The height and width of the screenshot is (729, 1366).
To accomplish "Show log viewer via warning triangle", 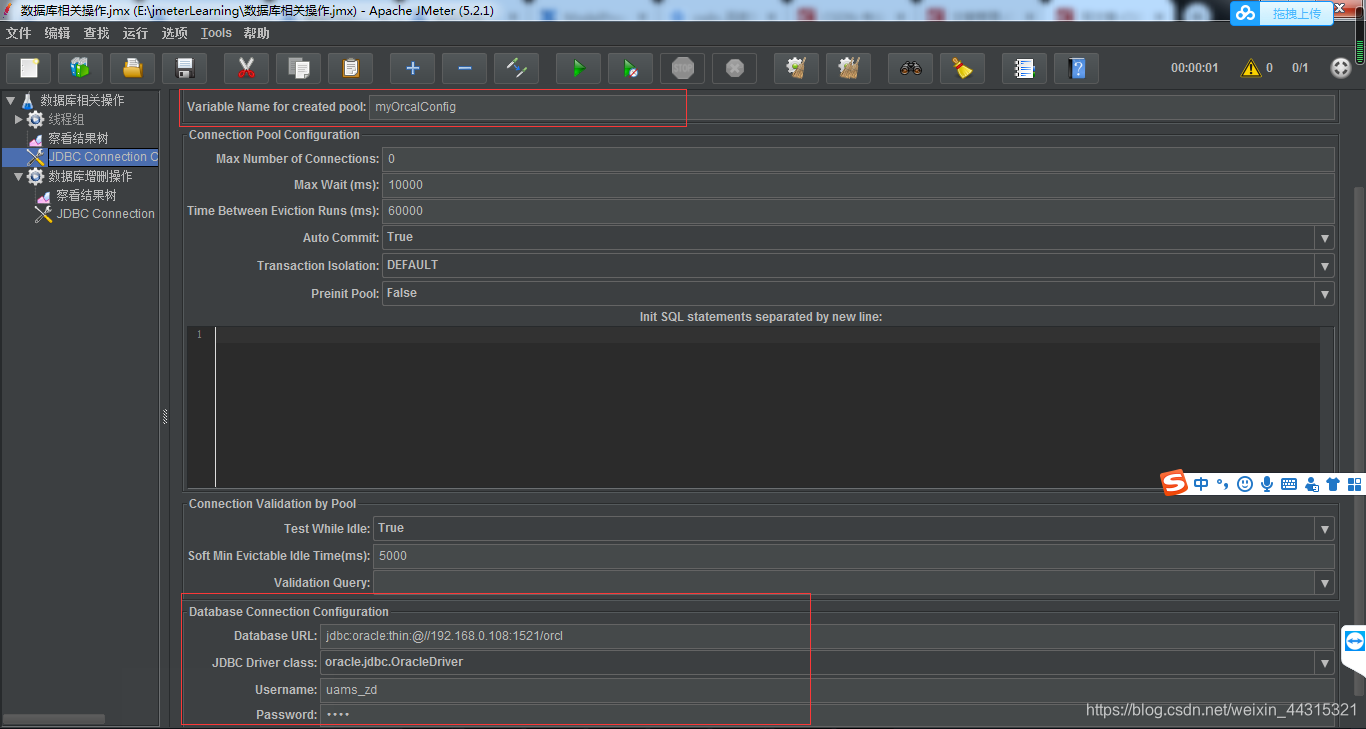I will 1251,68.
